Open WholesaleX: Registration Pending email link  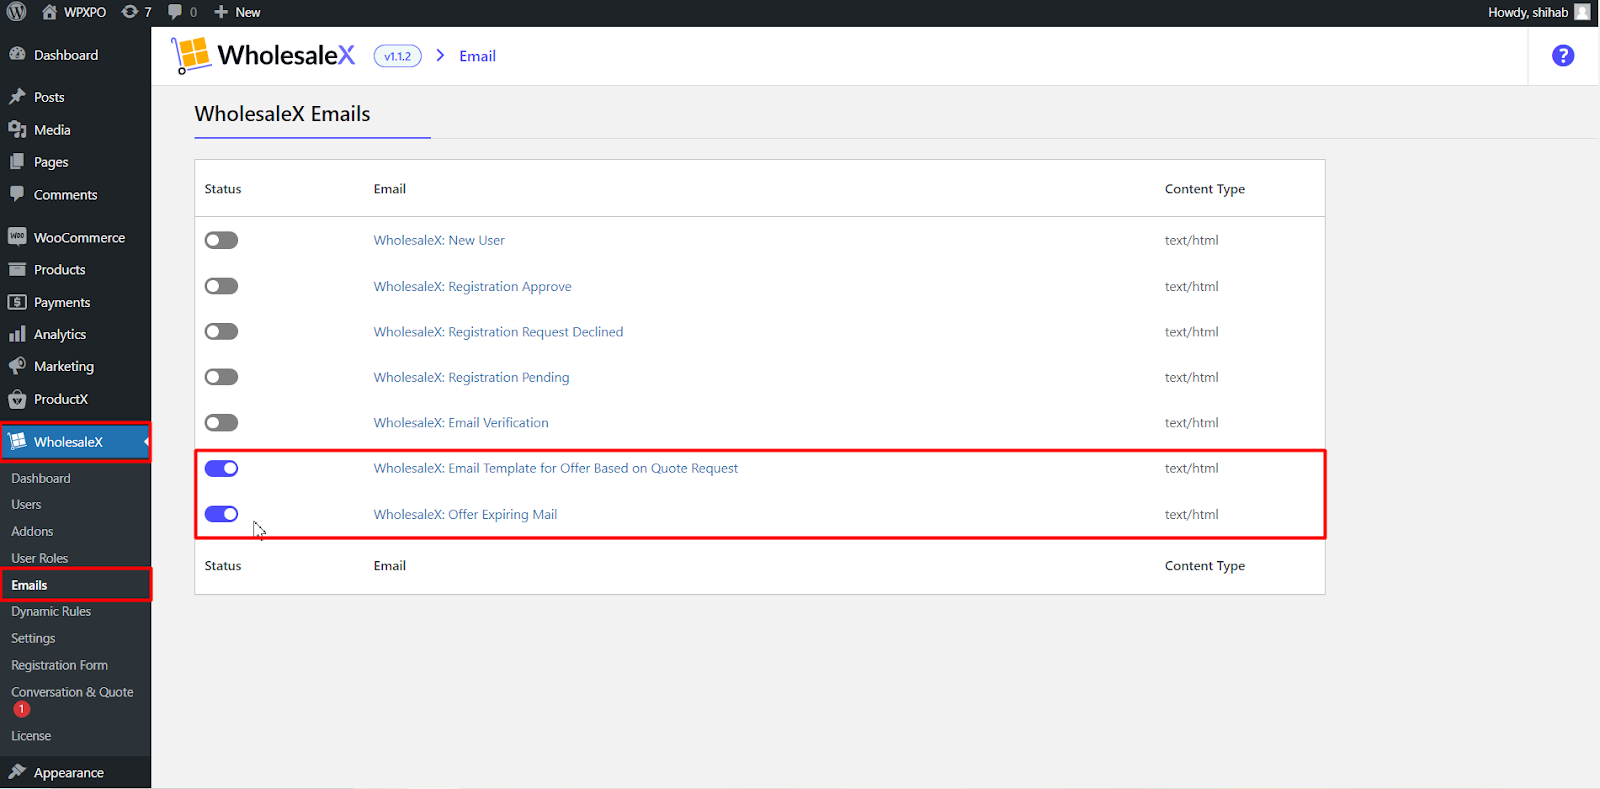click(x=471, y=377)
